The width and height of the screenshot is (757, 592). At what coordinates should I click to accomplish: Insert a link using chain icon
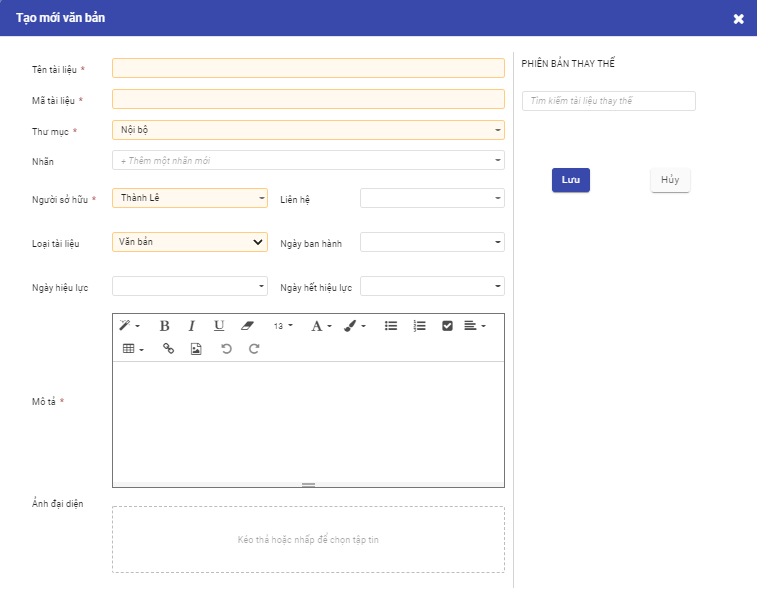[168, 349]
